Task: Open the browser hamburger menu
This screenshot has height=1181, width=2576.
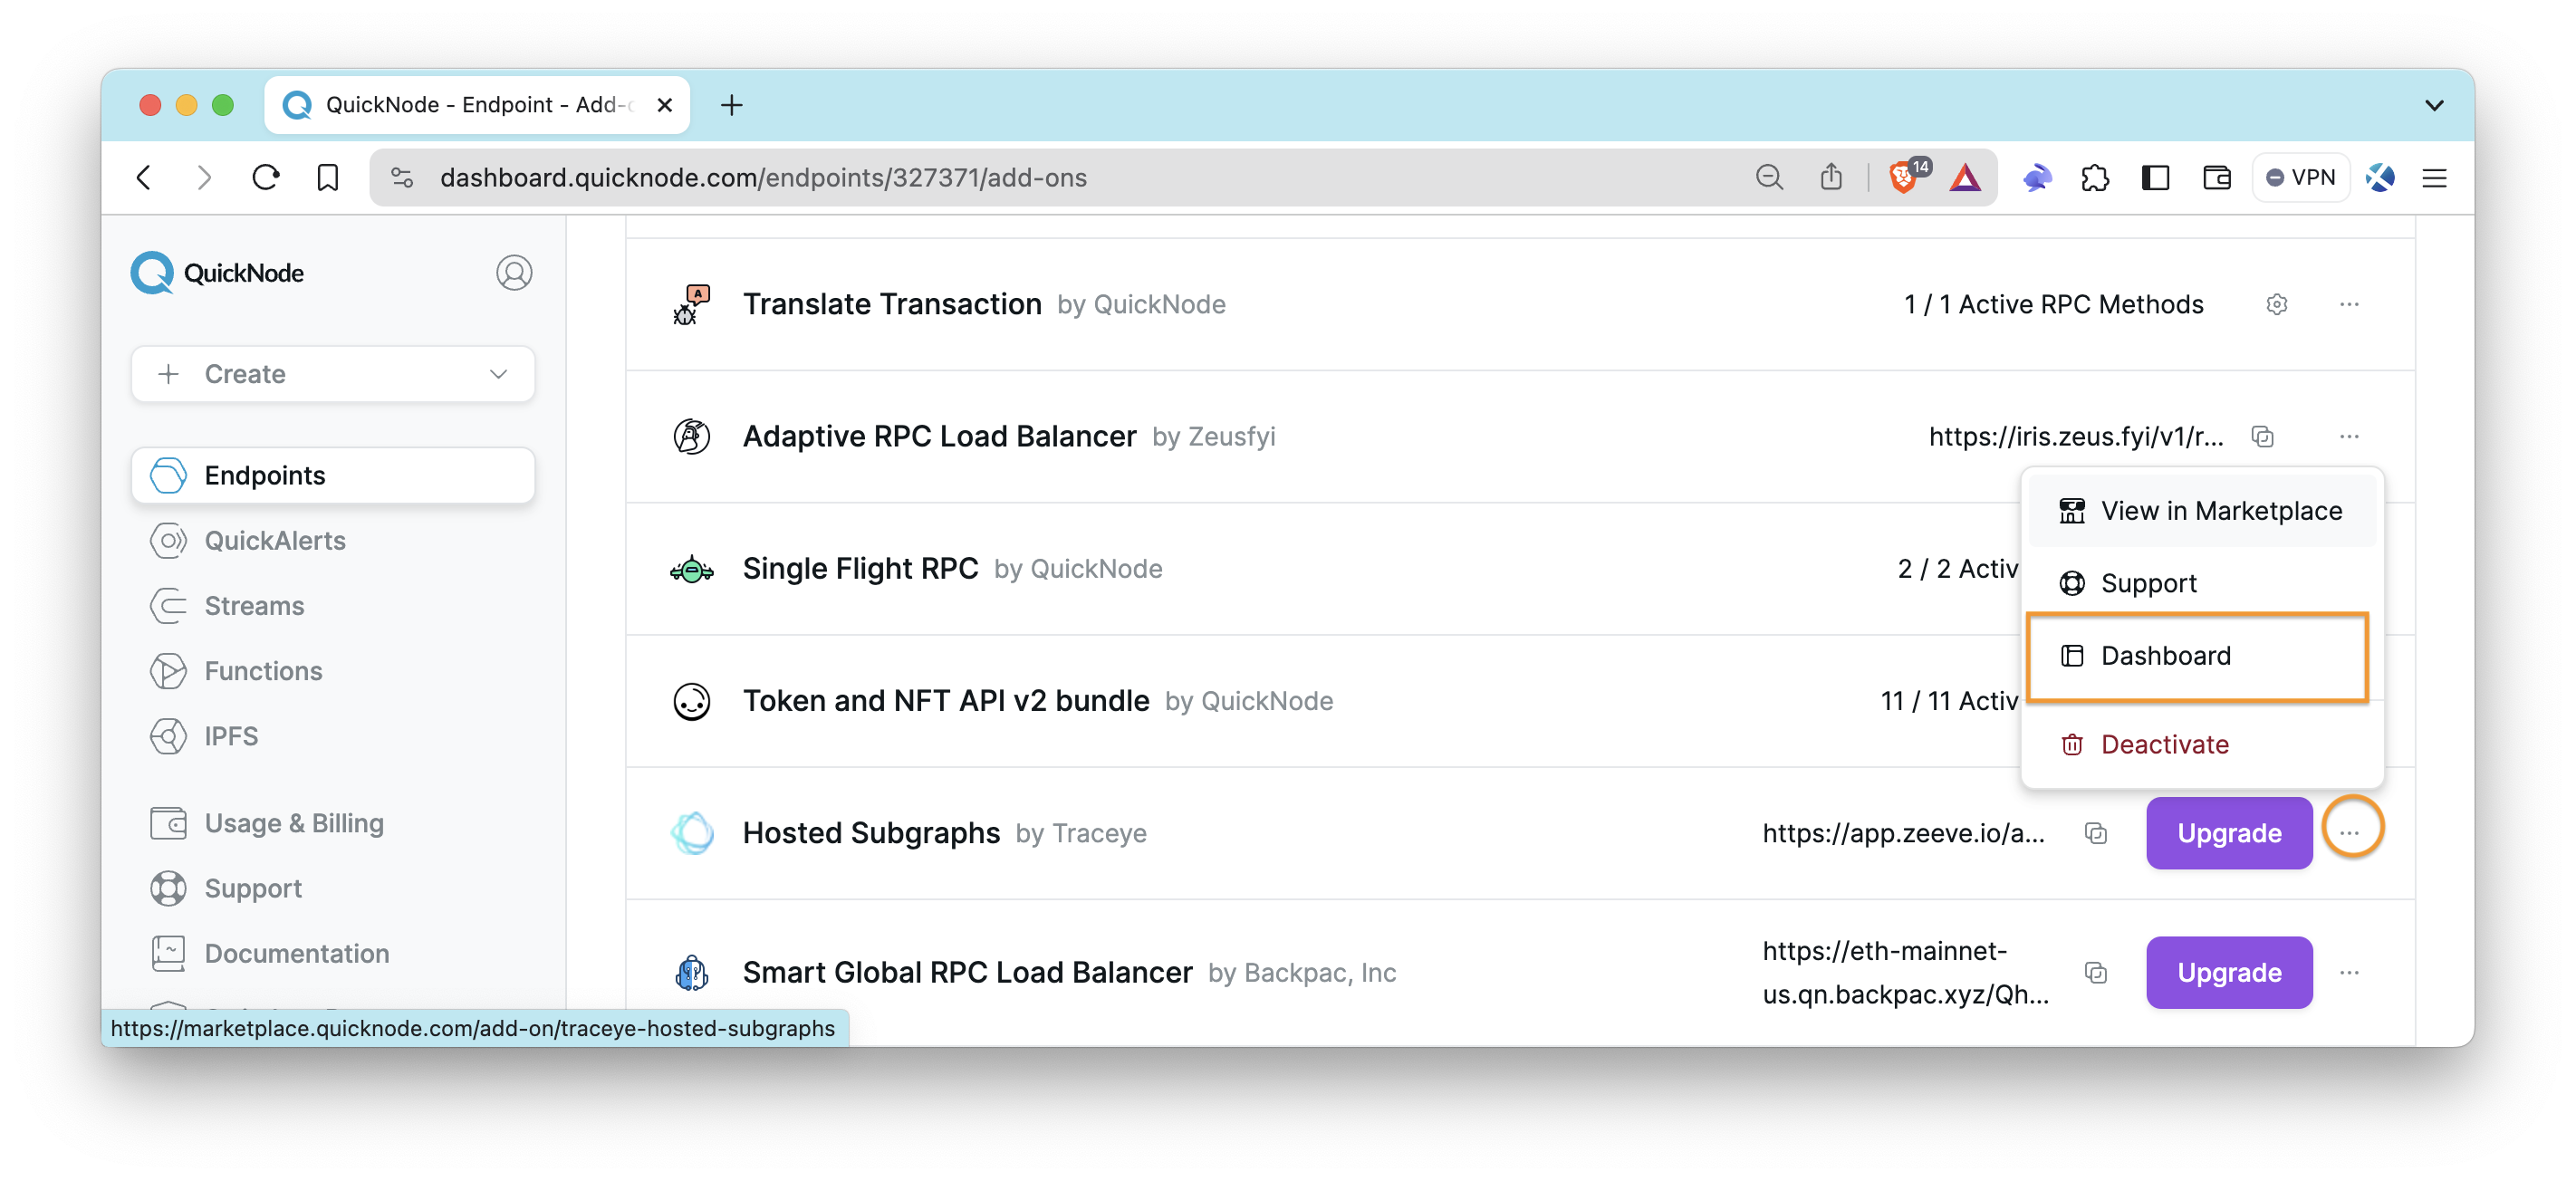Action: pos(2434,177)
